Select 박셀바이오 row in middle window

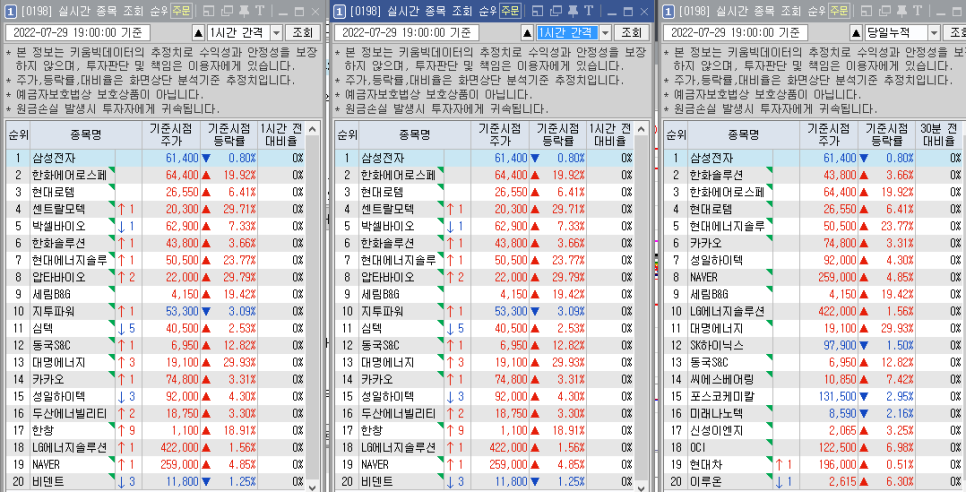pyautogui.click(x=485, y=226)
